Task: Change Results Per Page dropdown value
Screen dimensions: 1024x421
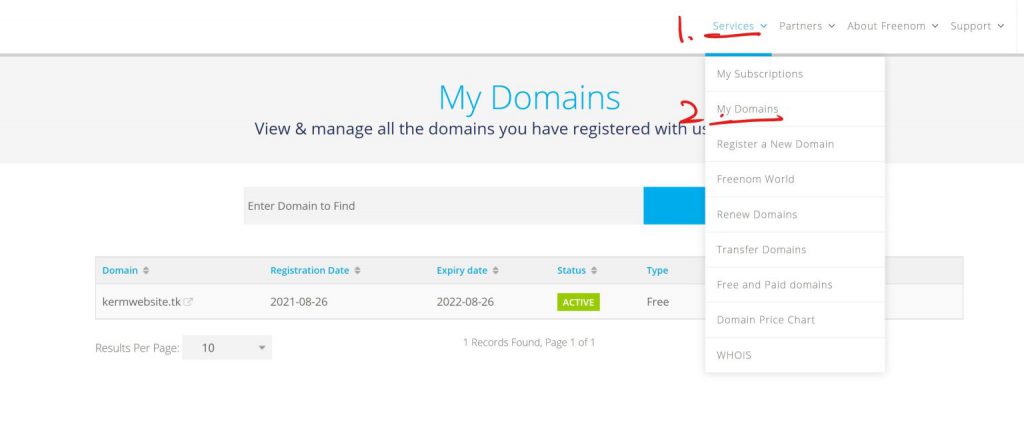Action: pos(227,348)
